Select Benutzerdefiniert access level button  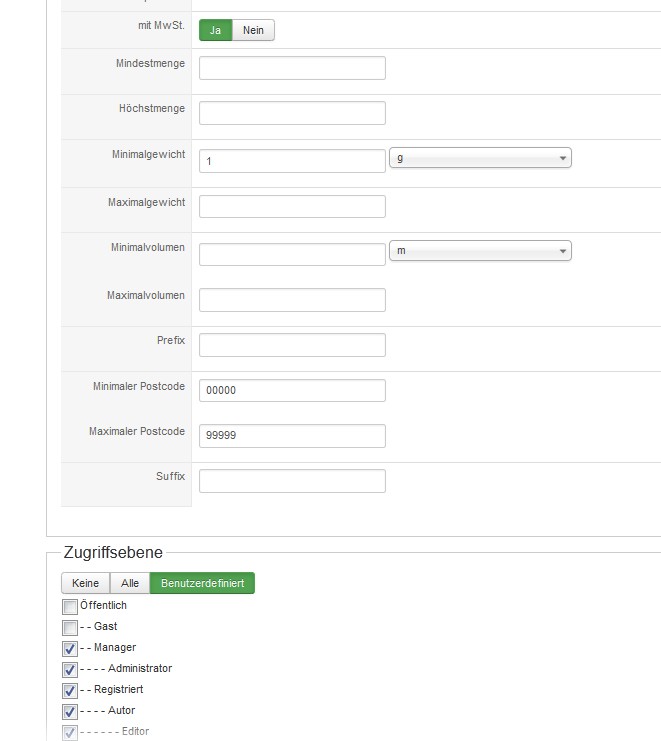click(x=202, y=583)
